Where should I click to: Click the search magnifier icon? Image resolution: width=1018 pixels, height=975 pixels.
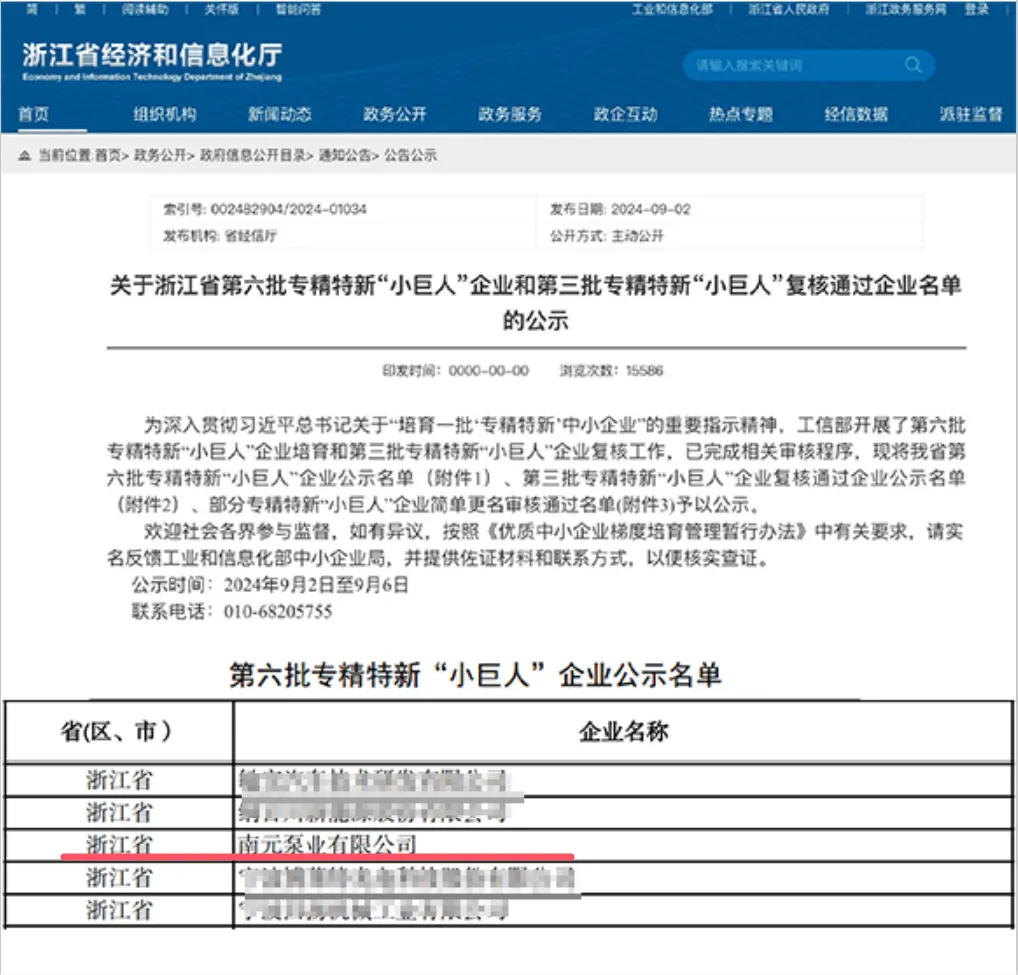(913, 65)
